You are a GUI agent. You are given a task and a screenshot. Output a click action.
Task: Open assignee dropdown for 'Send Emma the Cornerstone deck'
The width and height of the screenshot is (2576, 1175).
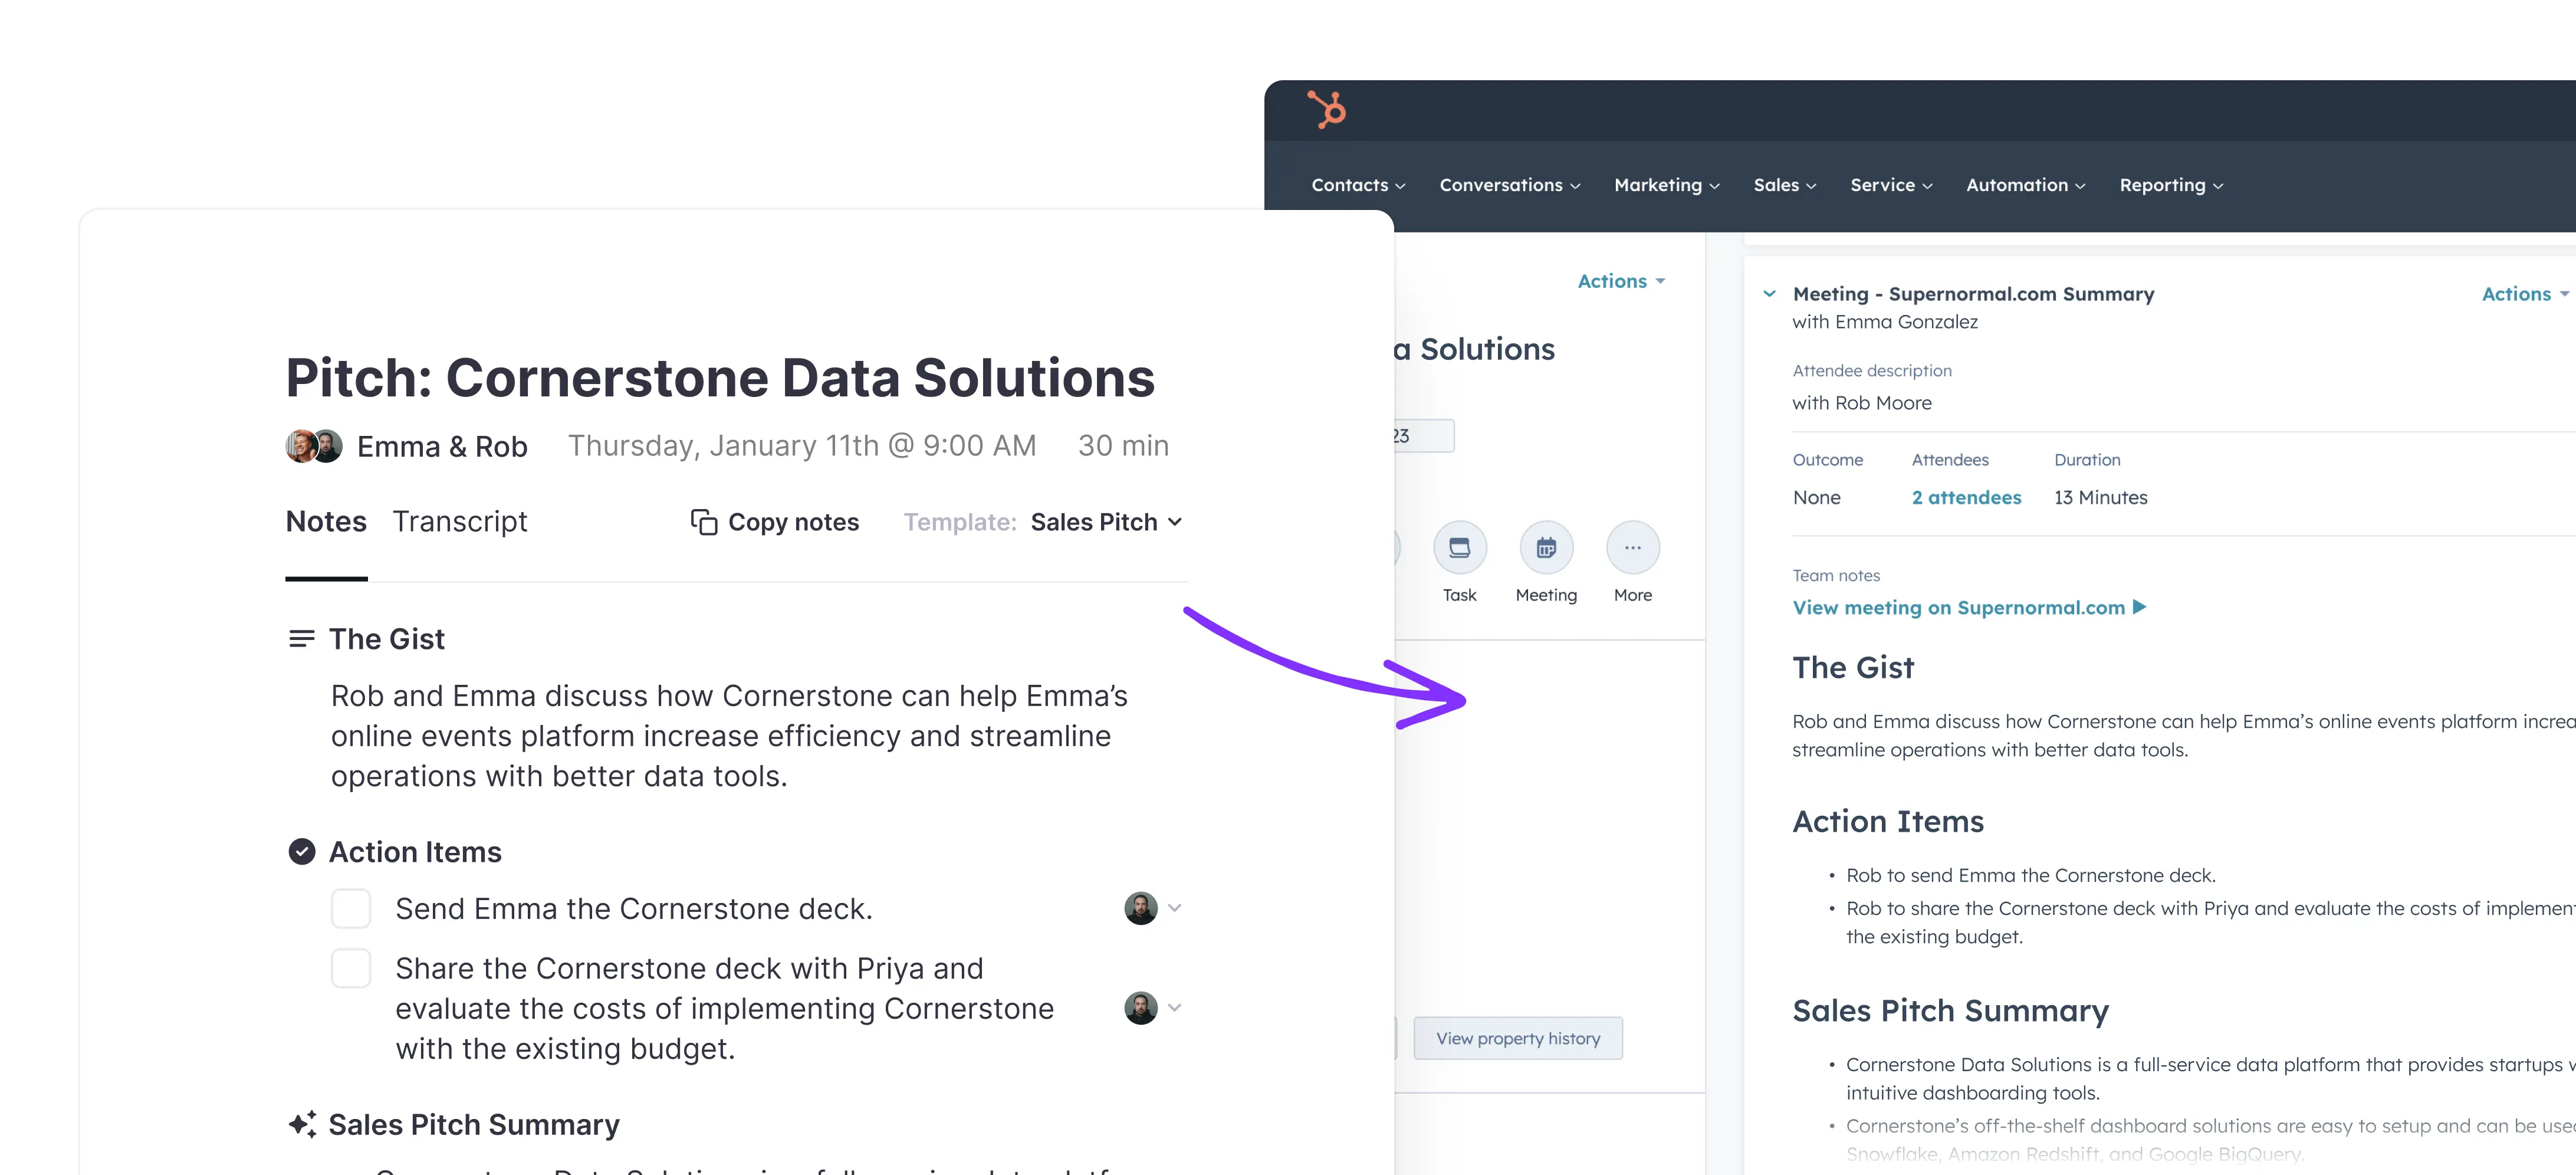[x=1175, y=908]
